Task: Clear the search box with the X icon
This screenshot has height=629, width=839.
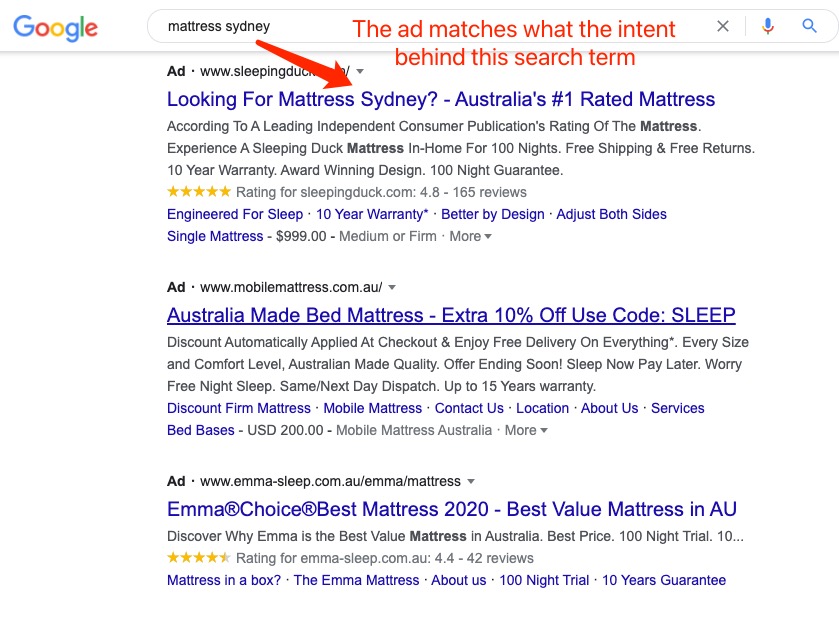Action: click(x=723, y=26)
